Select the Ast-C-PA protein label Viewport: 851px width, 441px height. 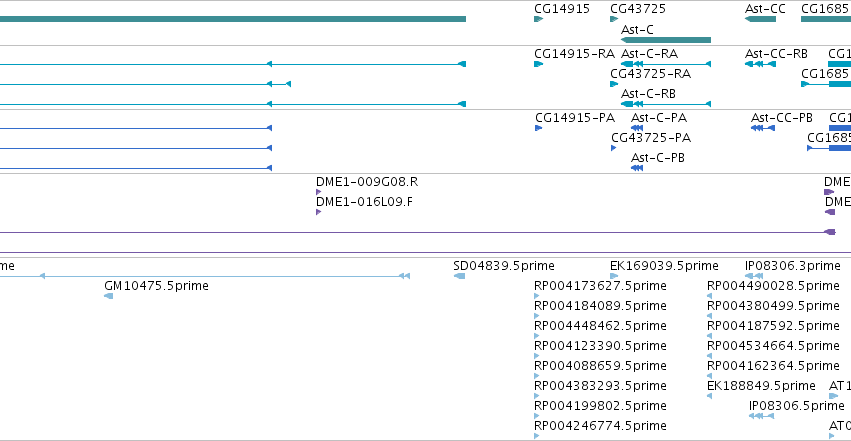[x=659, y=118]
